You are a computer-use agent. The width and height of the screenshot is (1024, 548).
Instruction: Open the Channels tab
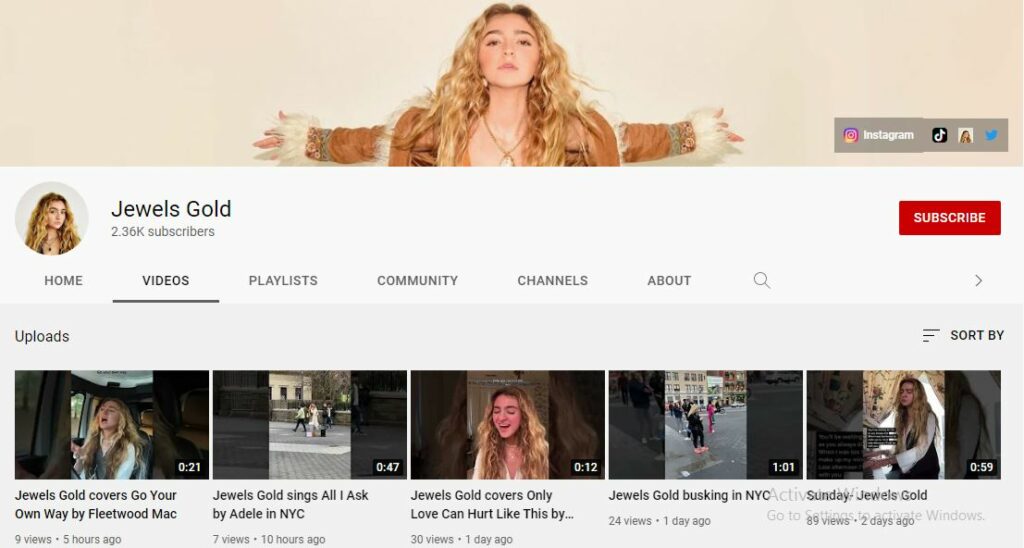click(552, 281)
